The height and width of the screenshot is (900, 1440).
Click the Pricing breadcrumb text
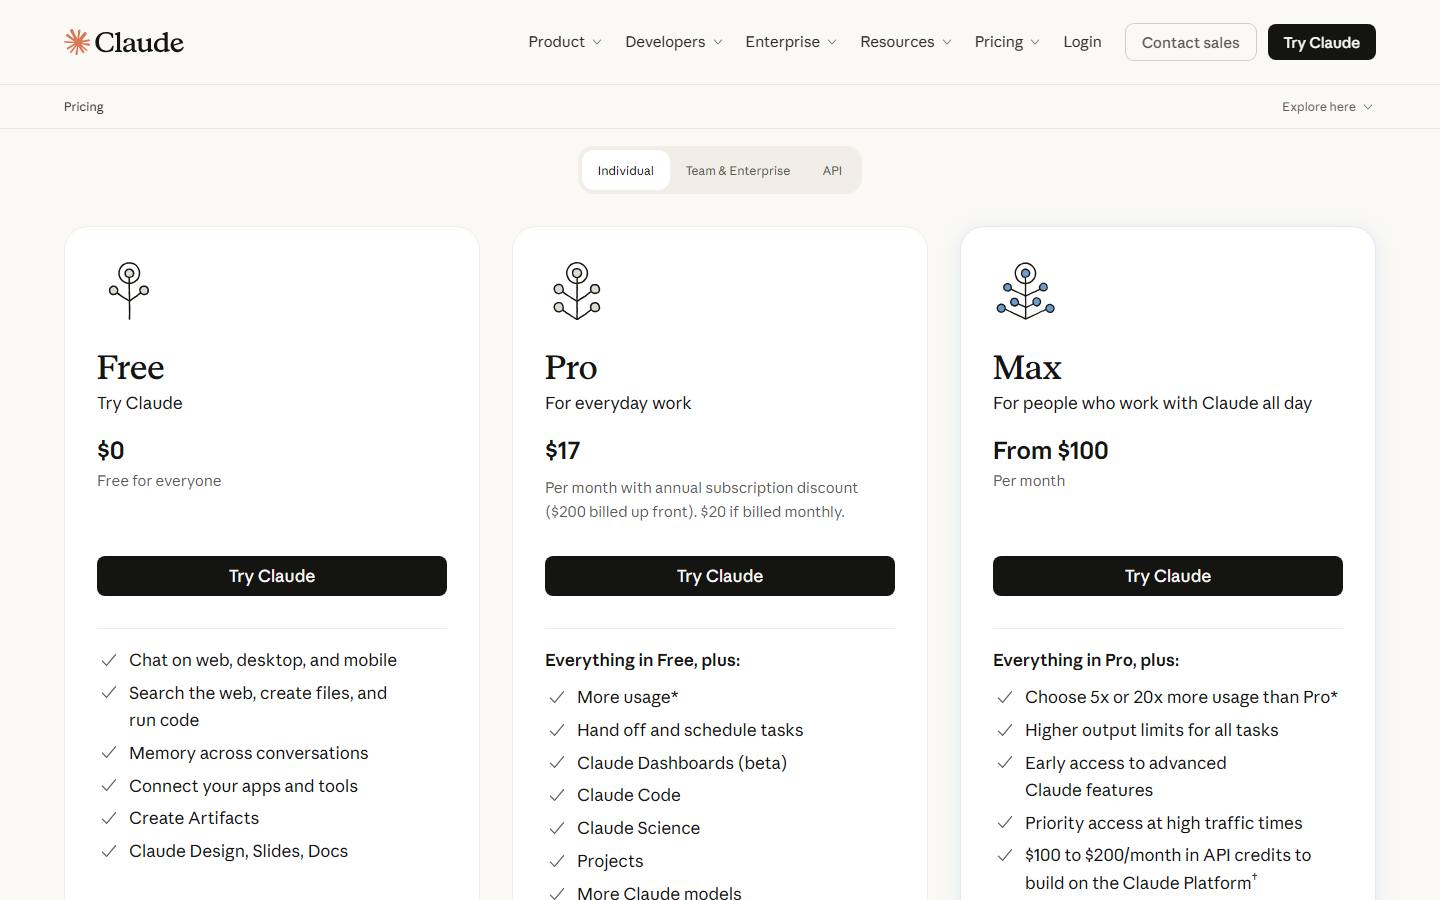84,107
